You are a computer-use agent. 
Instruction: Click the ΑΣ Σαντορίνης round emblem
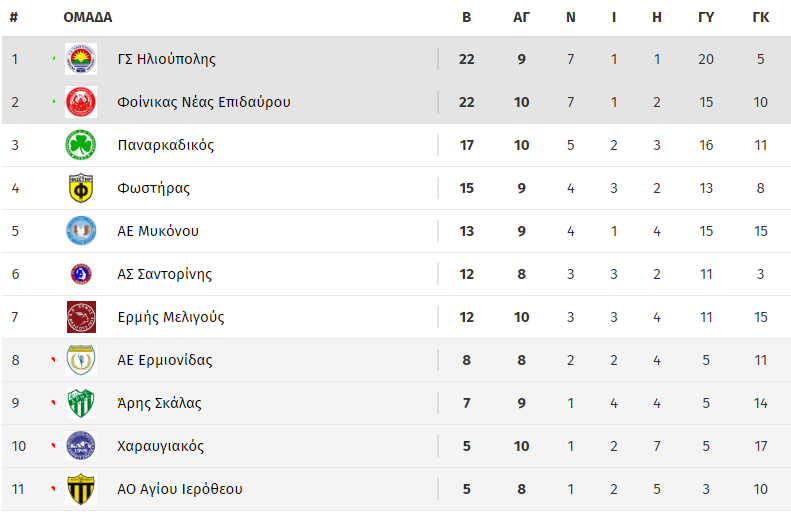point(81,274)
